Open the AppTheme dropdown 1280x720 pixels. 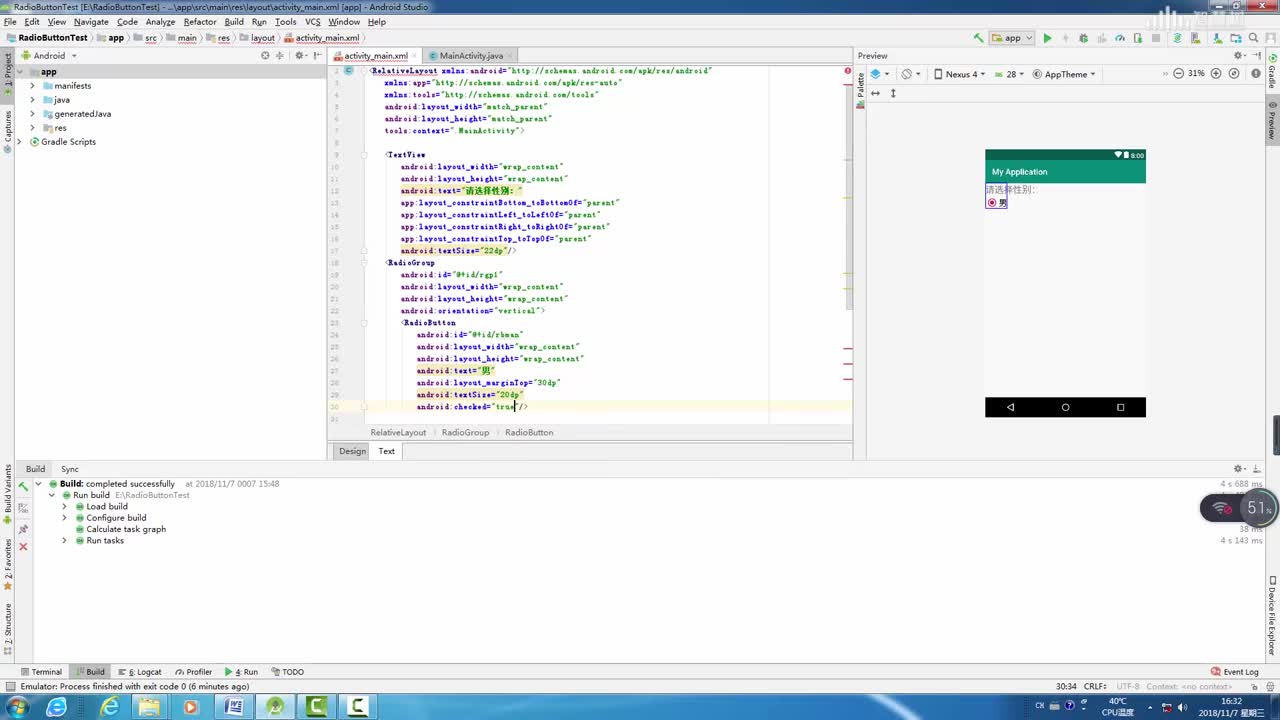[1064, 73]
